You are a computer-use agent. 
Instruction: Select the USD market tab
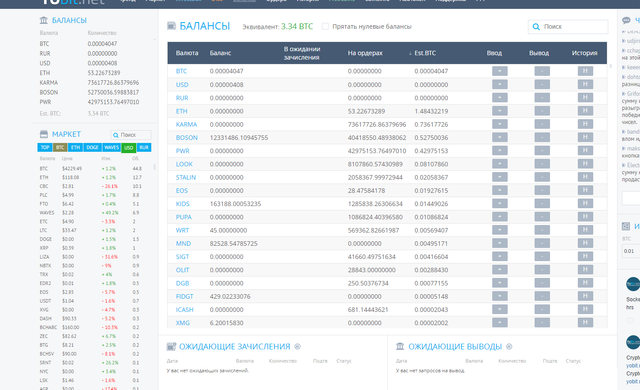click(x=129, y=148)
